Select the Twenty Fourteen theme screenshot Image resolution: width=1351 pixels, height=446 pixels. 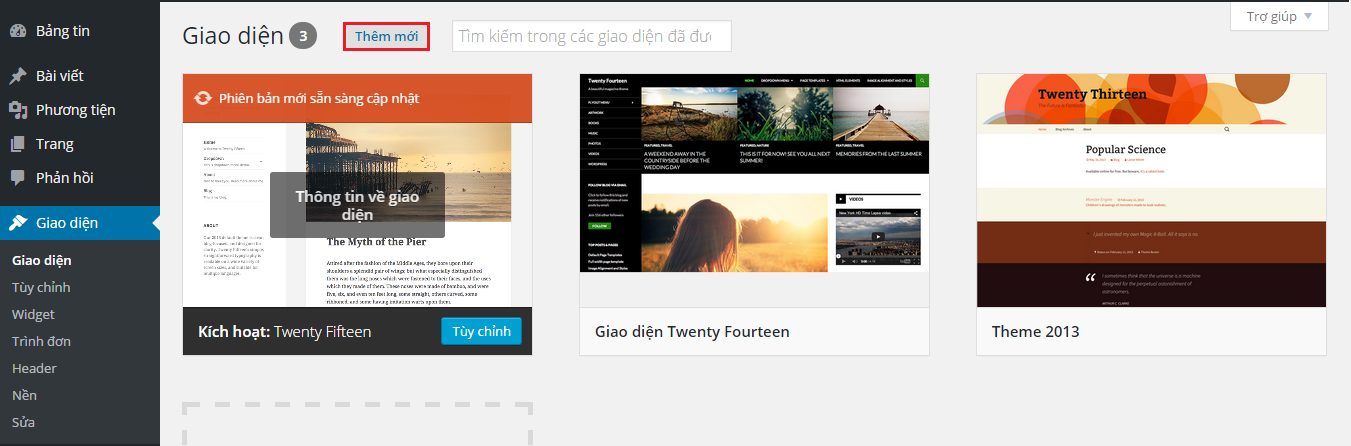pos(754,190)
